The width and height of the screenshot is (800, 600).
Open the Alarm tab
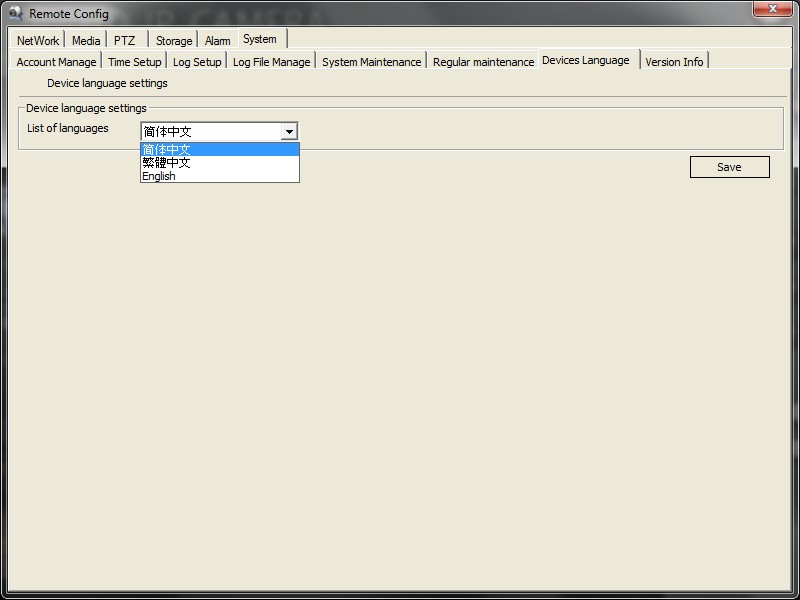[217, 40]
